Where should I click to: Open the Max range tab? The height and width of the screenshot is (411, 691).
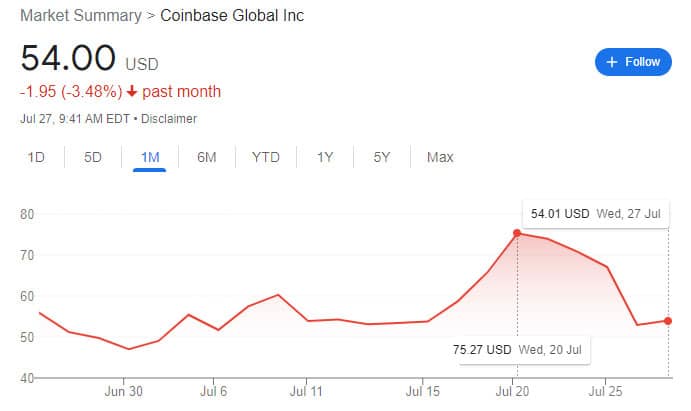[x=440, y=157]
